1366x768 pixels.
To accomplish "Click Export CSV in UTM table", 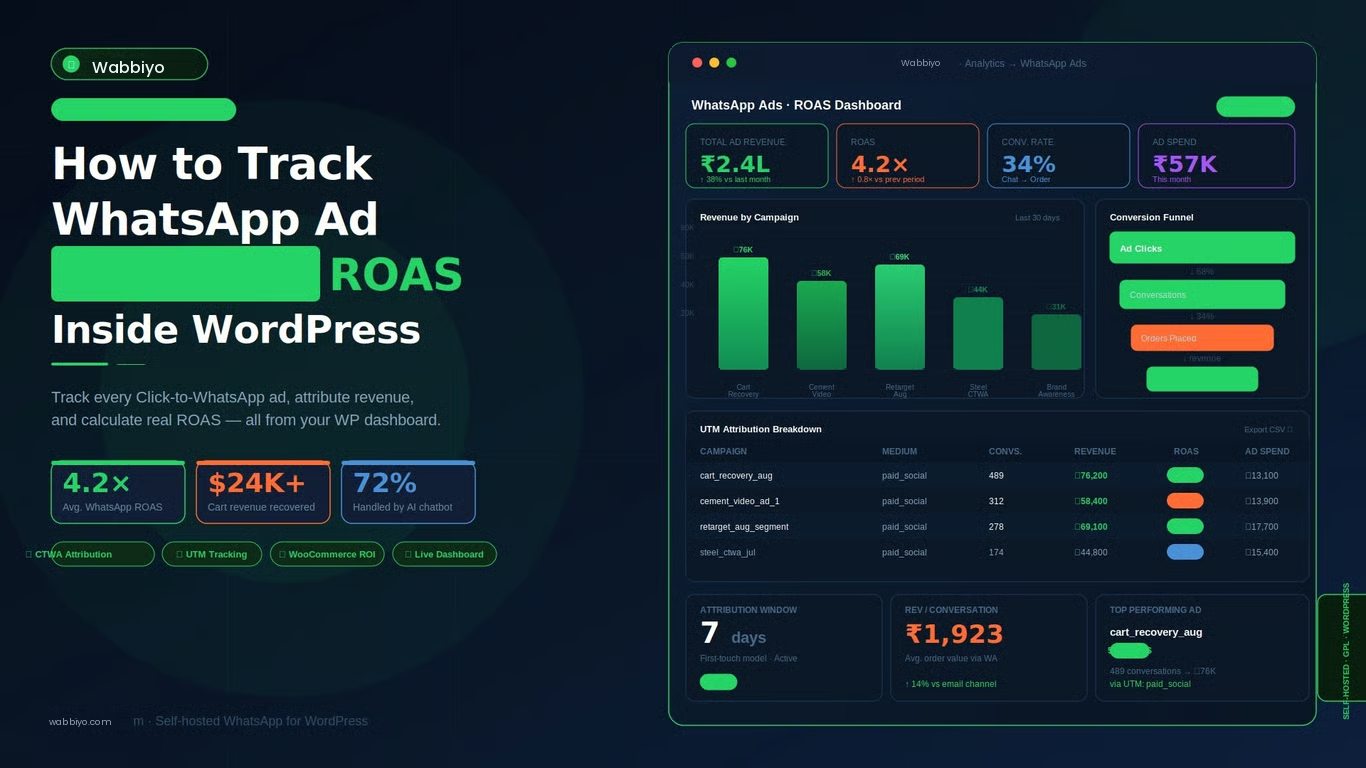I will (1268, 430).
